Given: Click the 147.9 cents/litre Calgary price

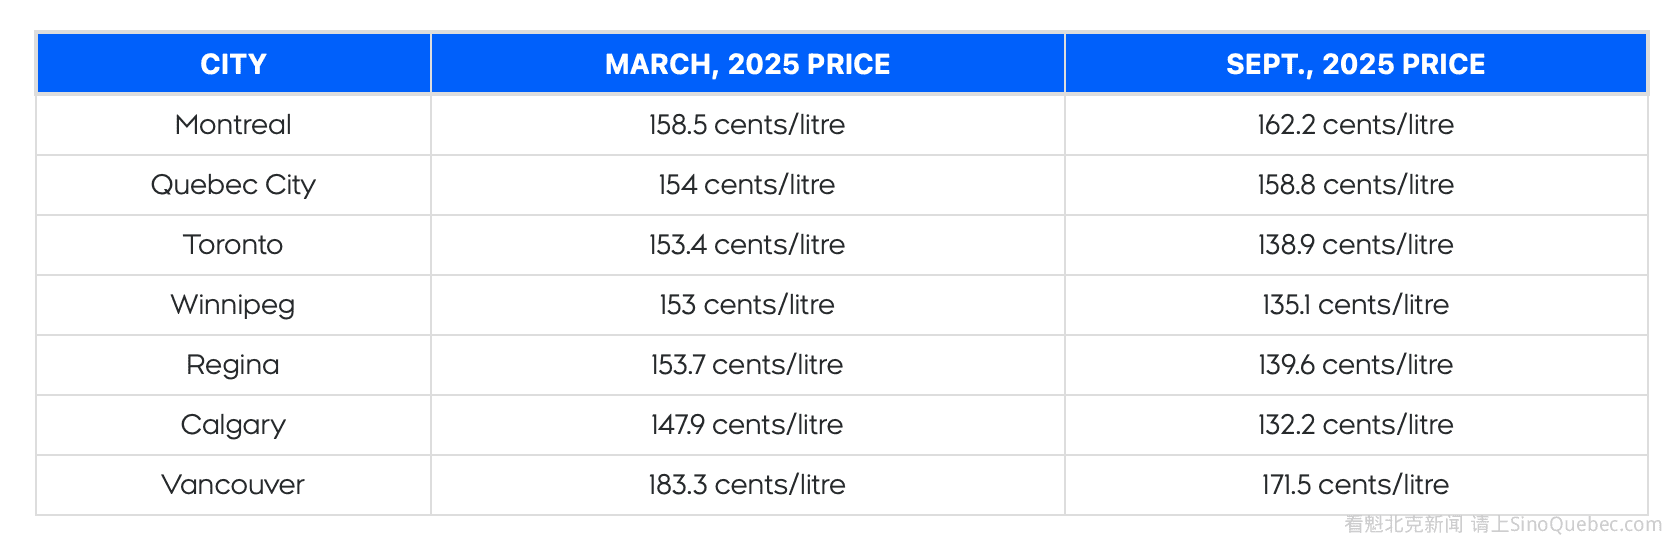Looking at the screenshot, I should 747,425.
